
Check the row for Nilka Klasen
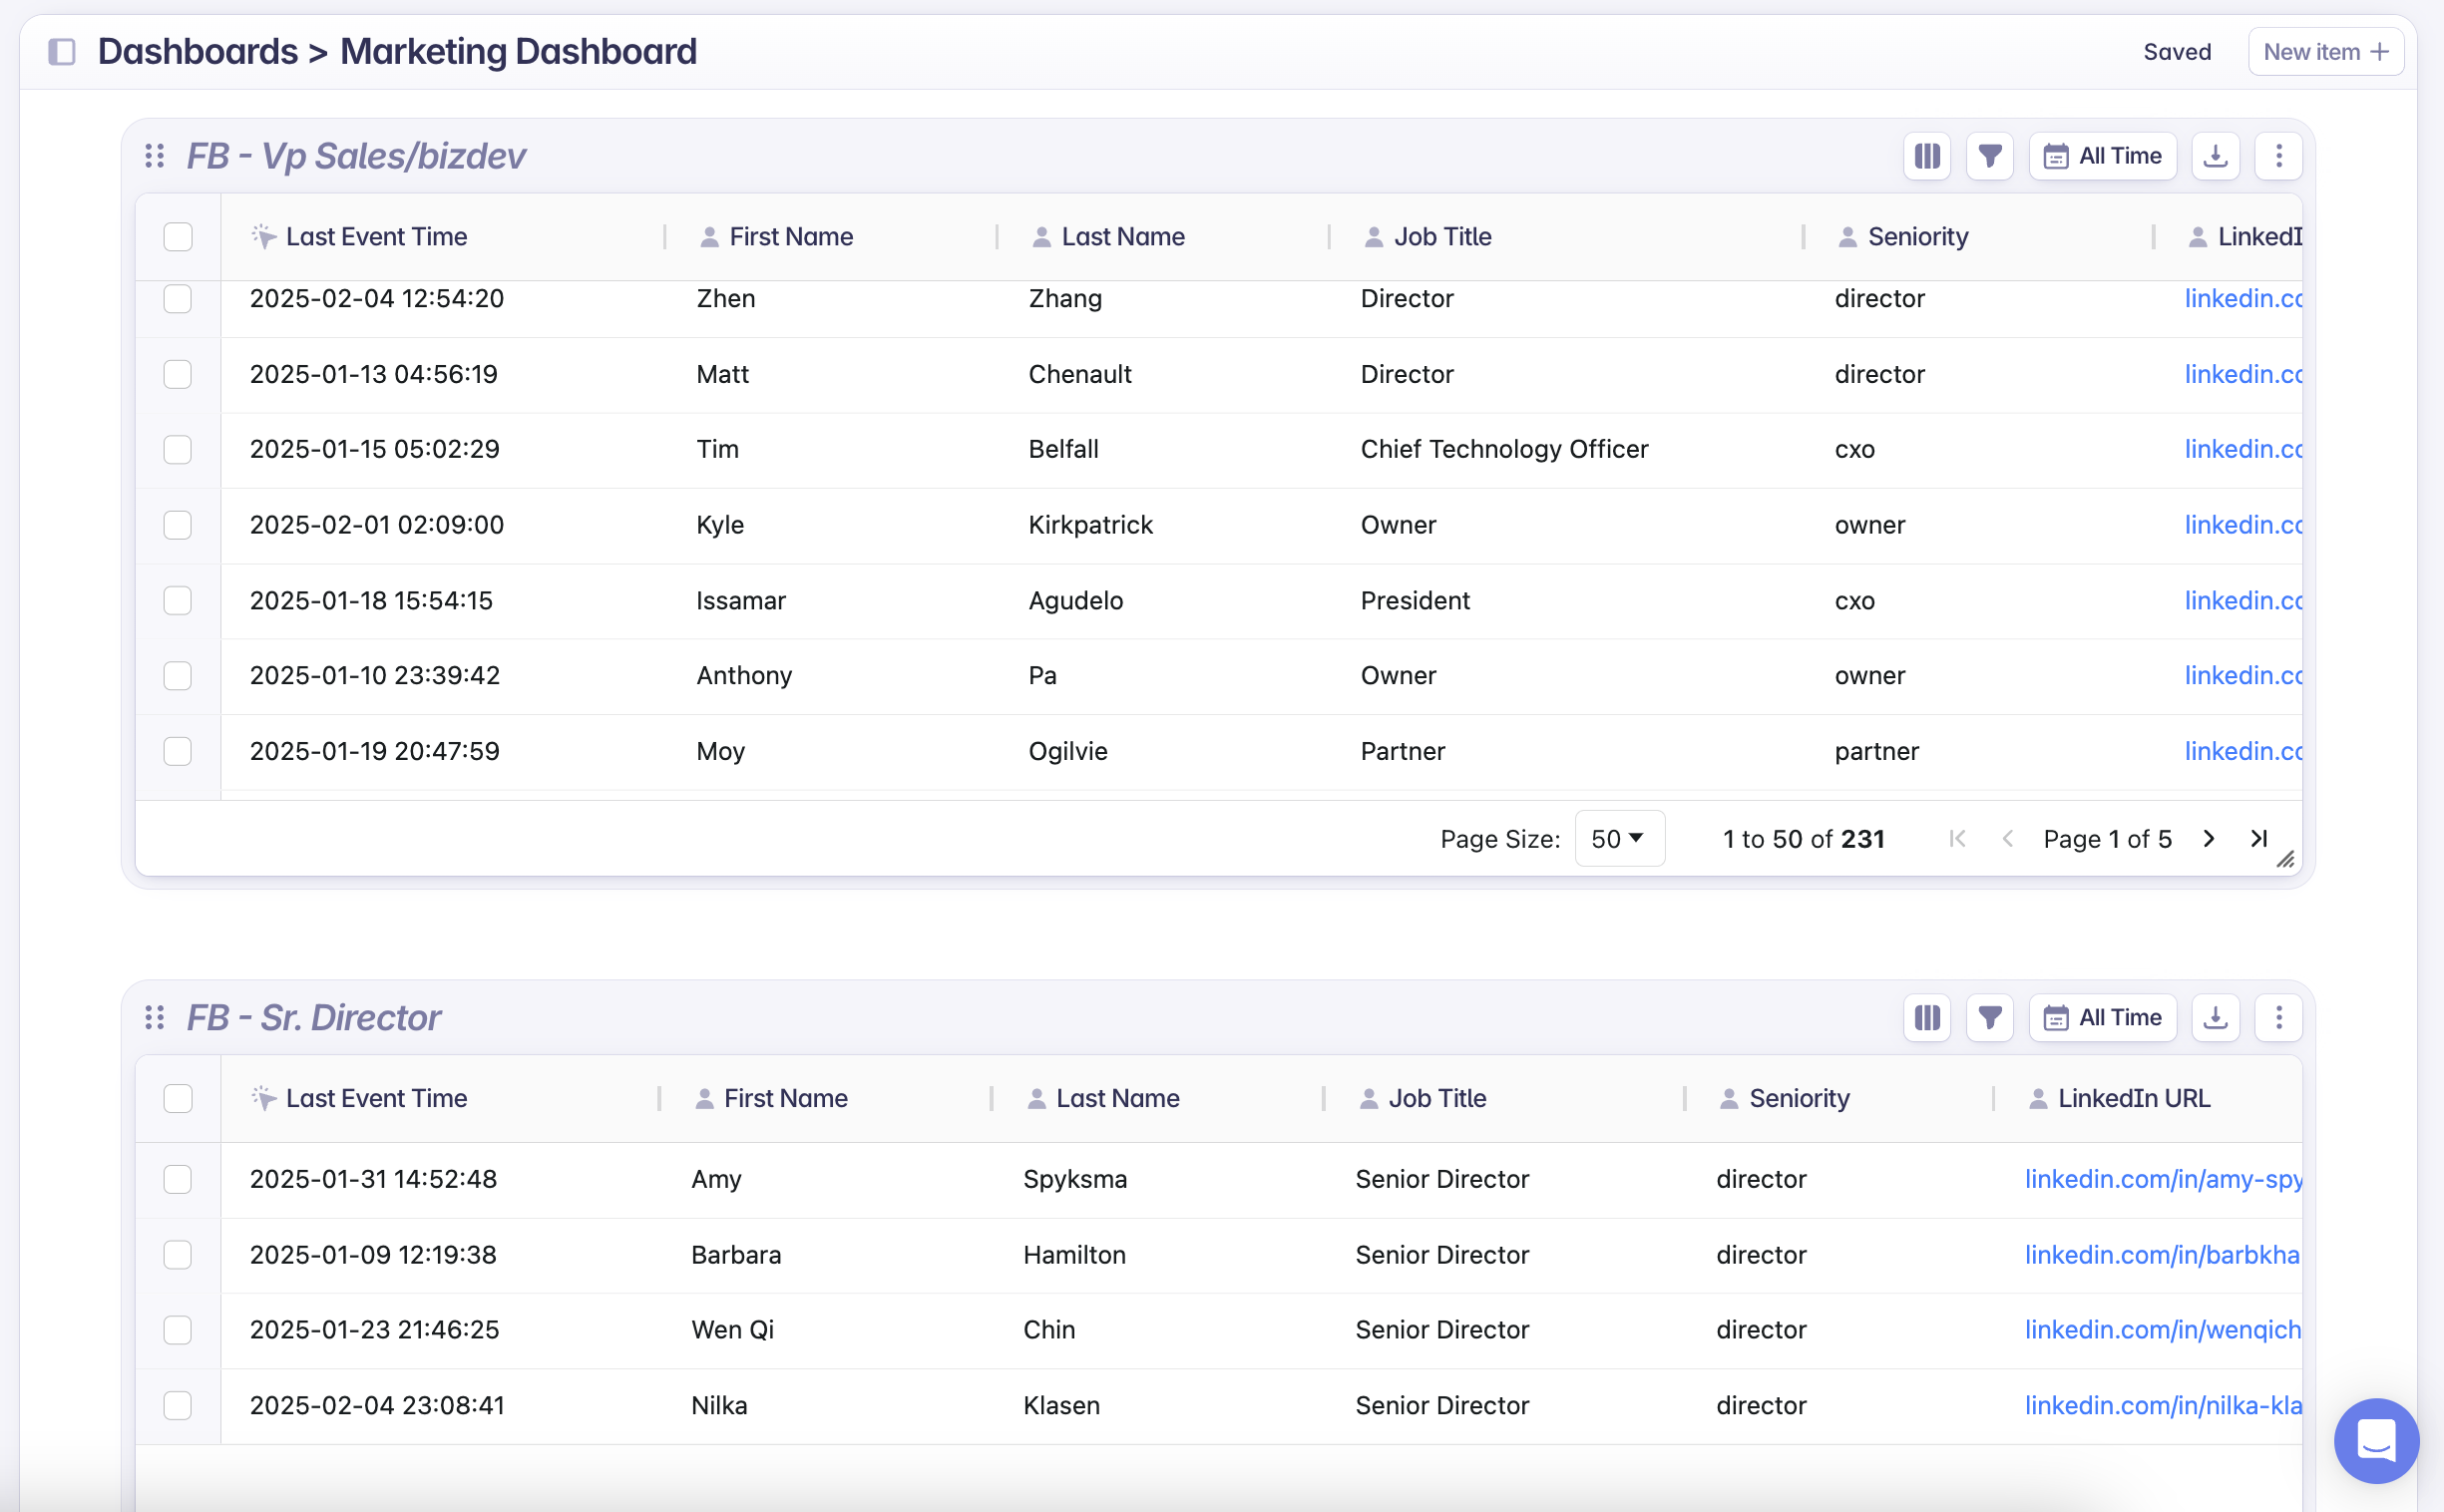point(178,1406)
